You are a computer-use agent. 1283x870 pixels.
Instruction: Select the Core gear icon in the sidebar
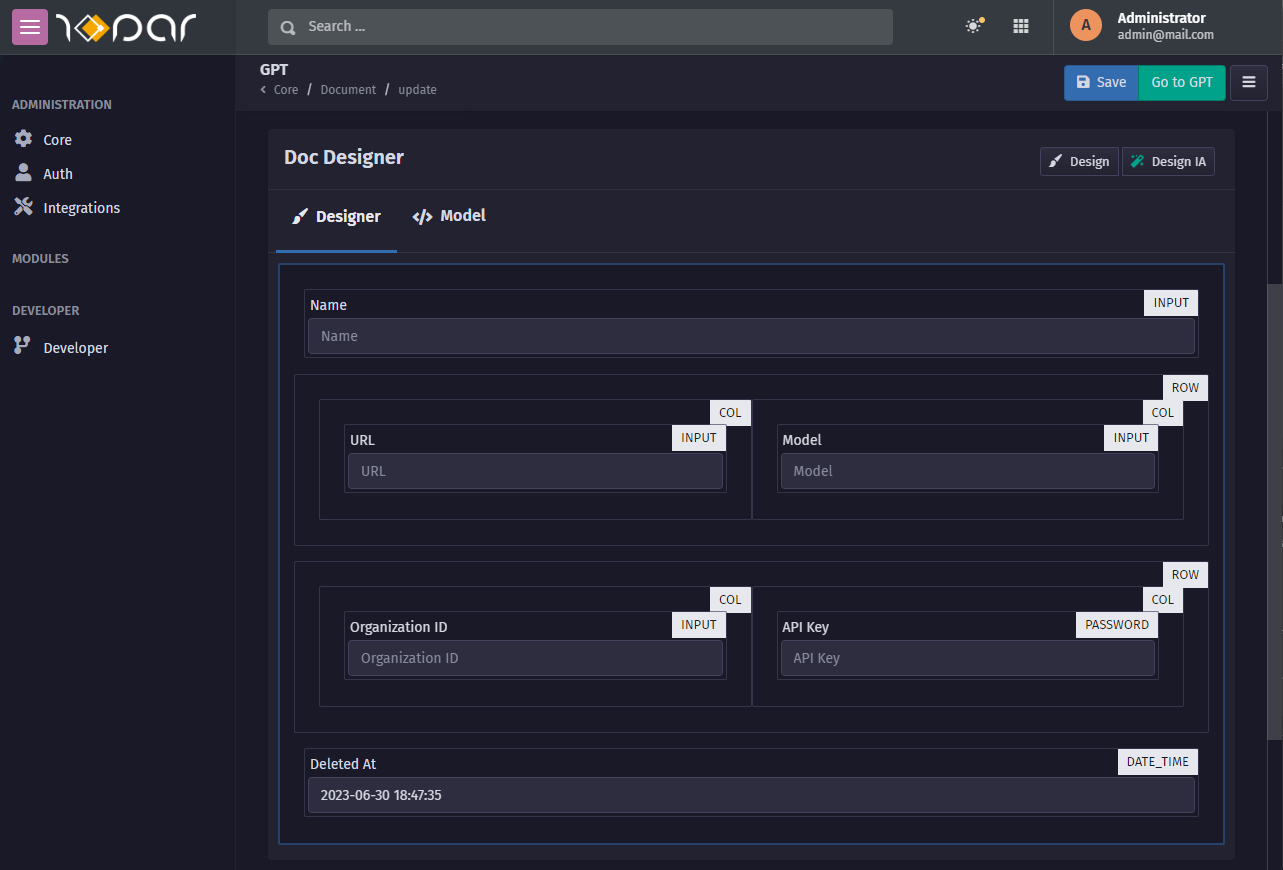pyautogui.click(x=23, y=139)
